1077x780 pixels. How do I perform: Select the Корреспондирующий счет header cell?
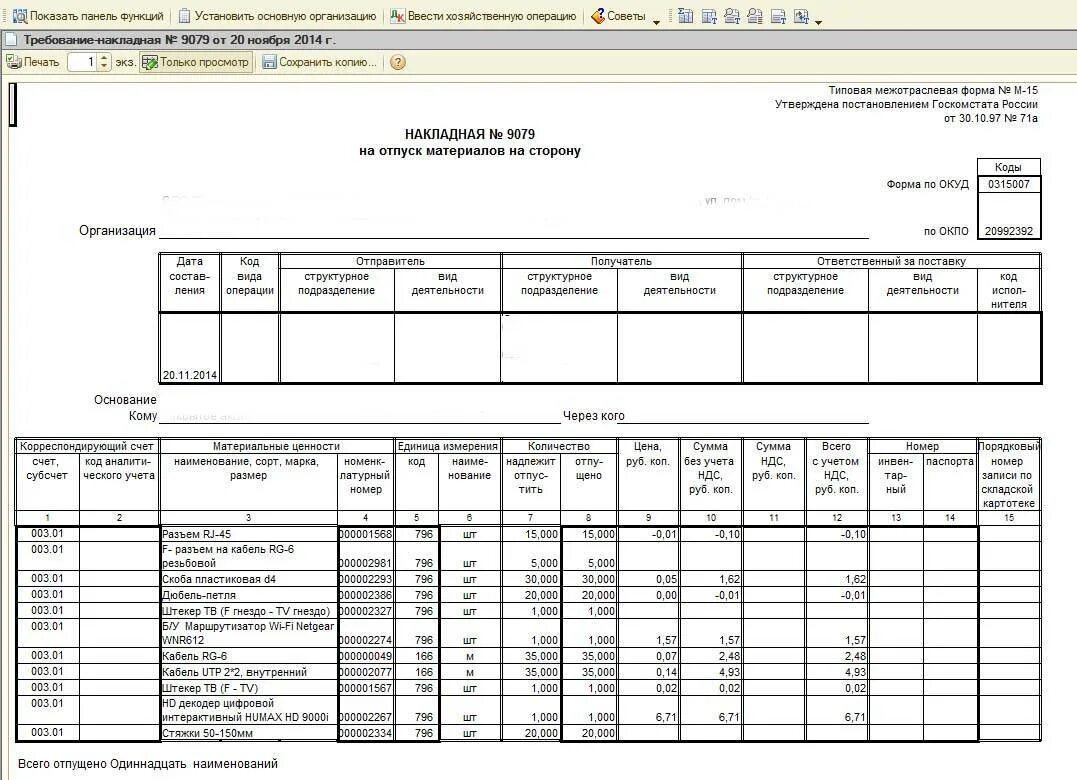[87, 446]
